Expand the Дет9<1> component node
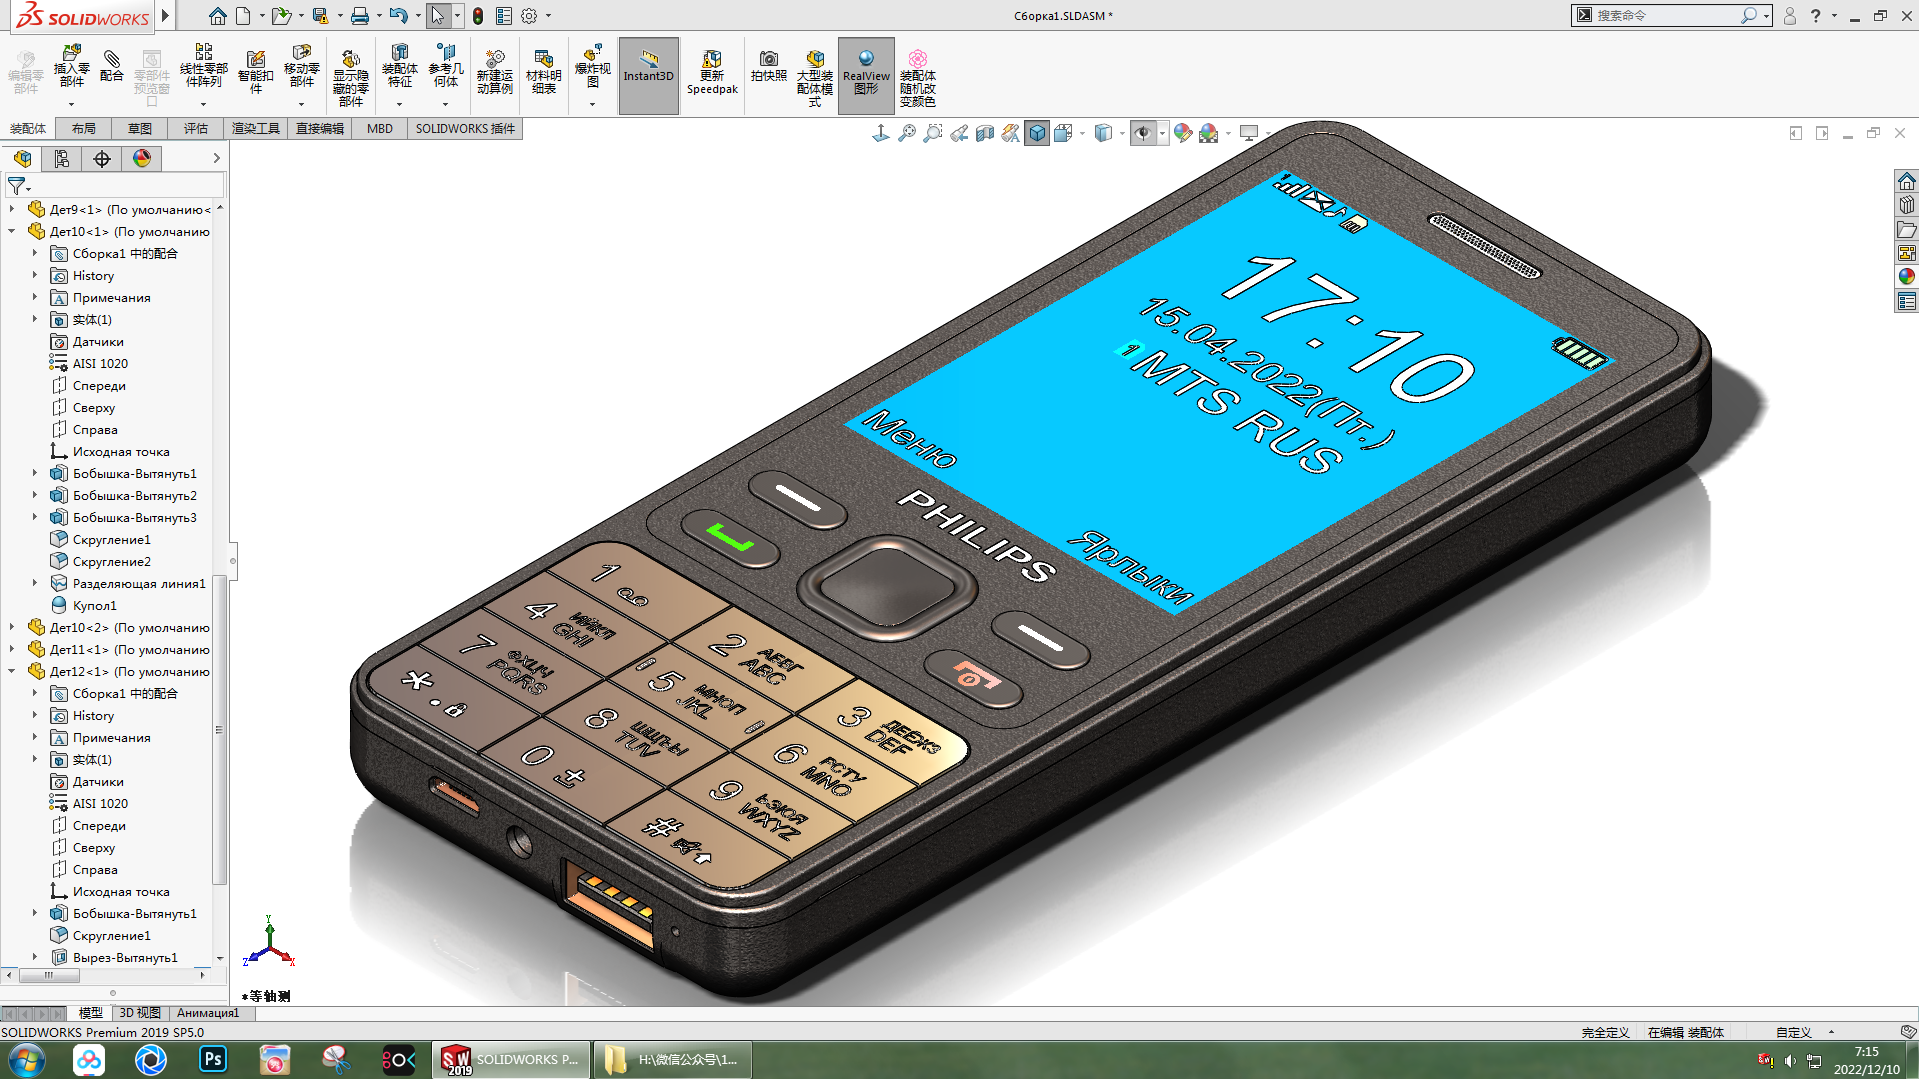 tap(11, 209)
